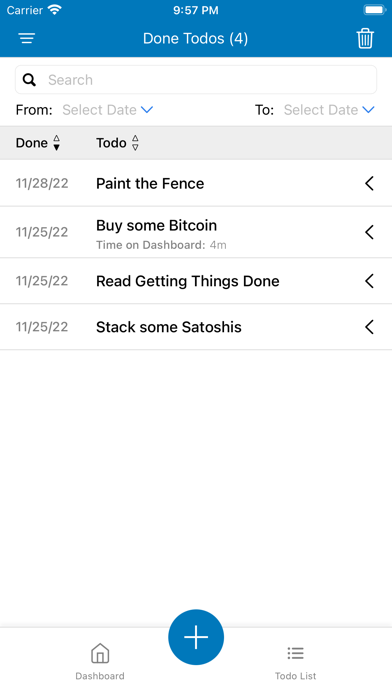The height and width of the screenshot is (696, 392).
Task: Toggle the Done column sort arrows
Action: click(56, 143)
